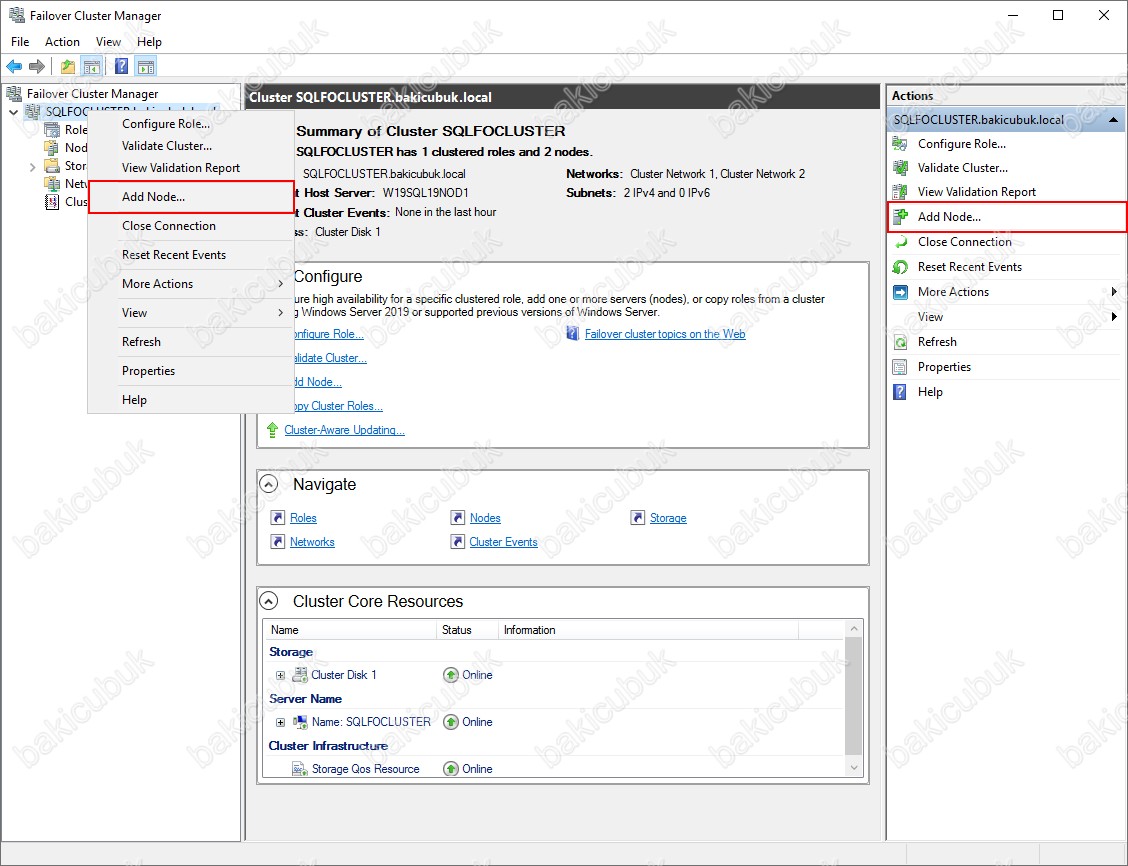Viewport: 1128px width, 866px height.
Task: Click the Reset Recent Events icon in Actions pane
Action: tap(900, 267)
